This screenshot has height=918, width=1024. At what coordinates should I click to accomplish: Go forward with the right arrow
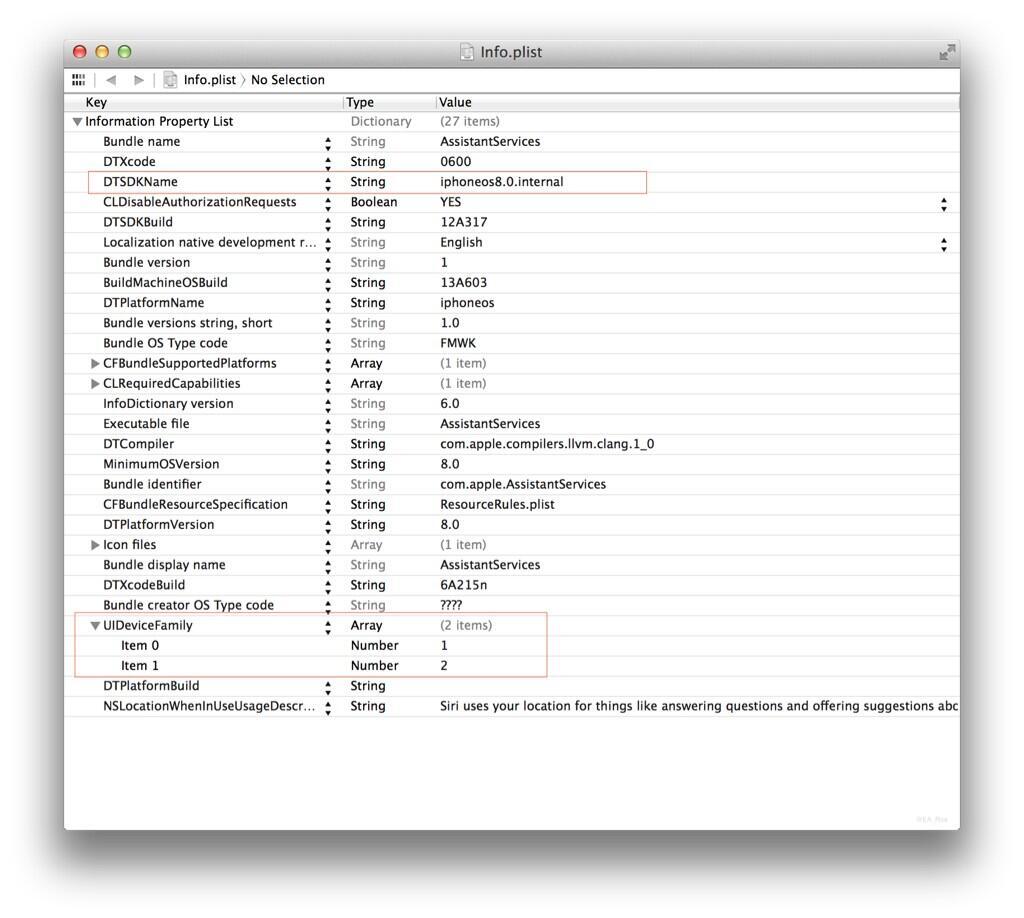pyautogui.click(x=138, y=80)
